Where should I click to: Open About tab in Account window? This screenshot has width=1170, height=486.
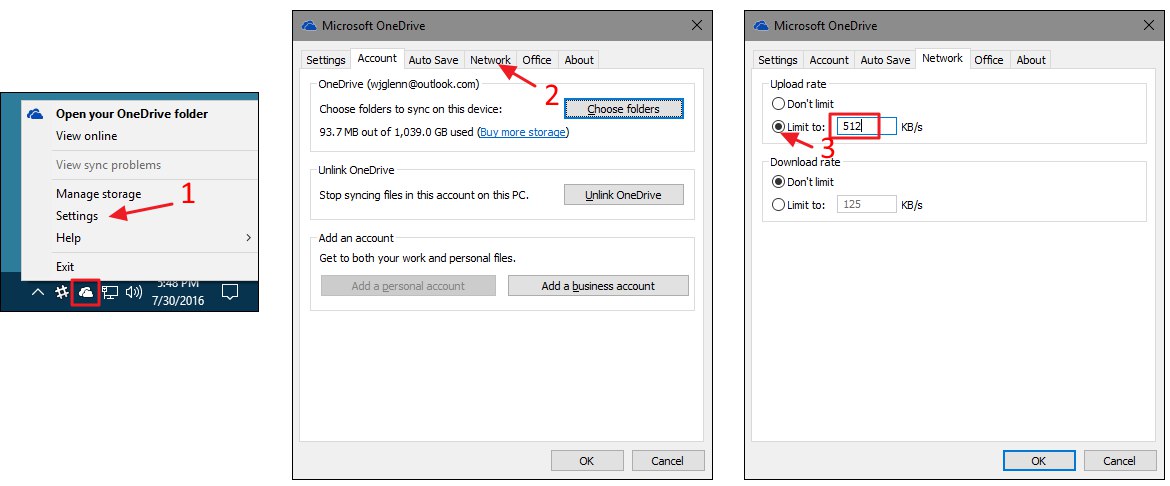click(x=579, y=60)
